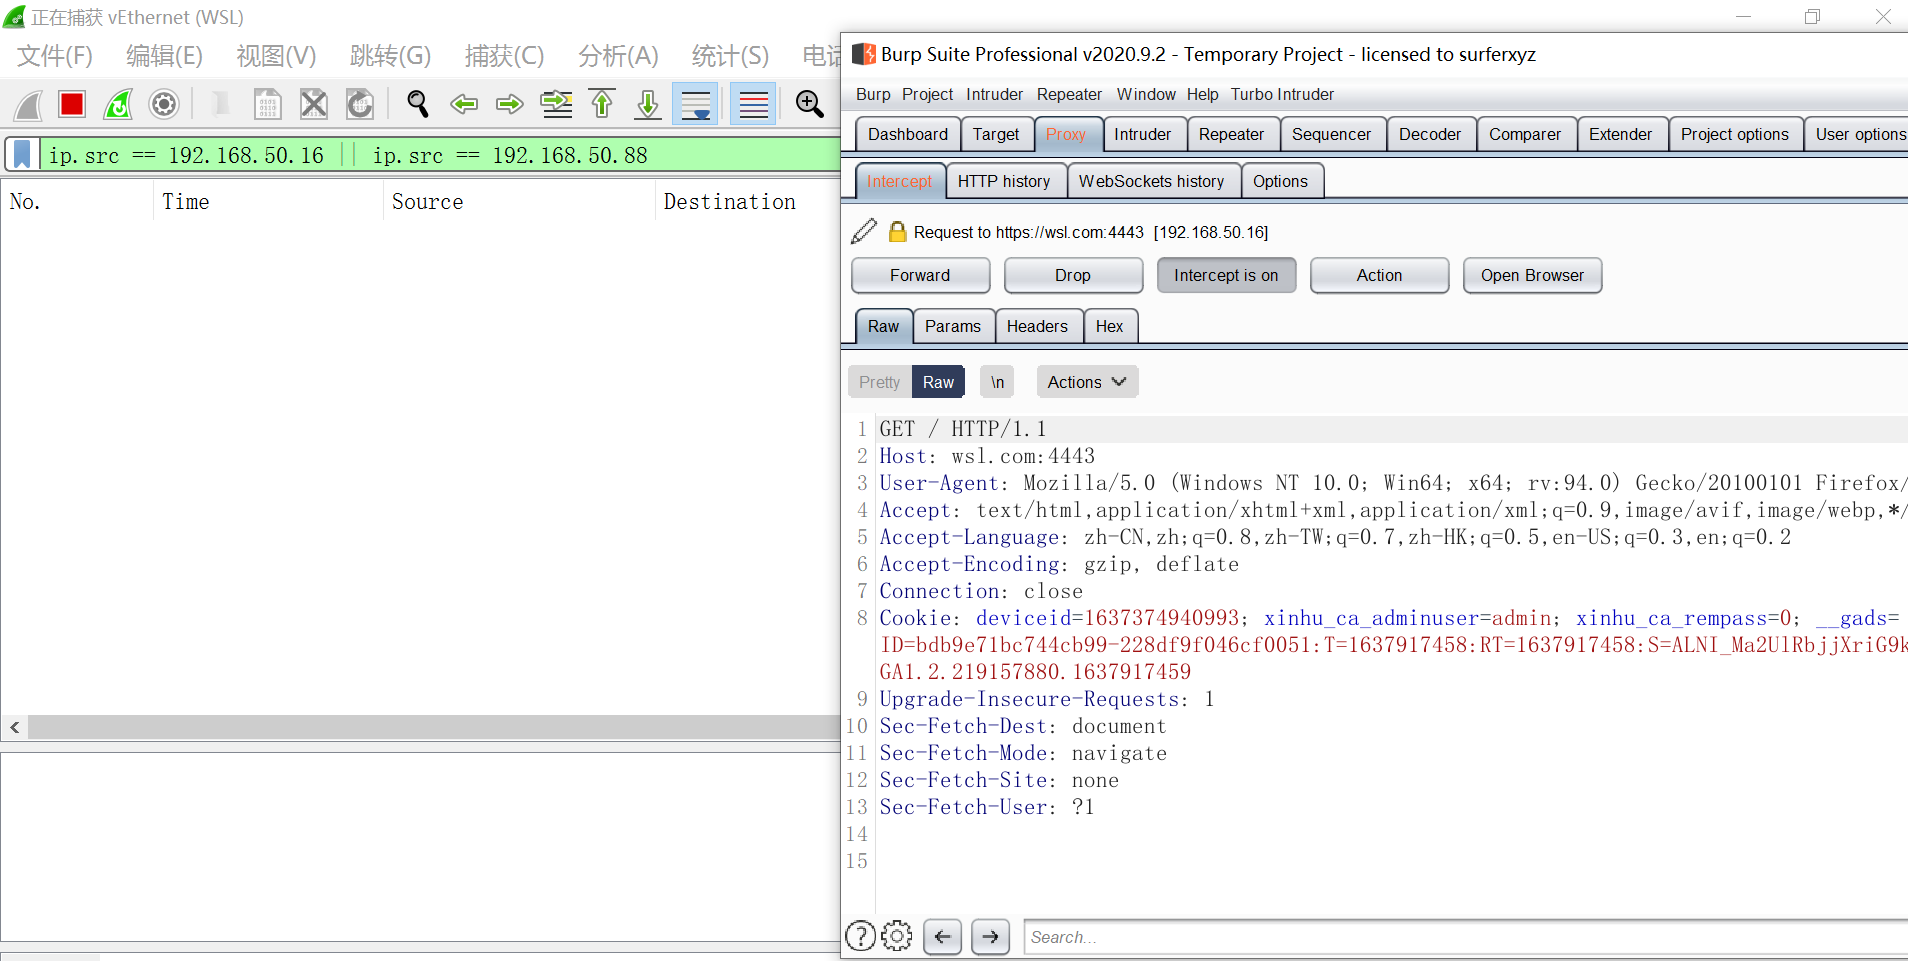Click display filter bookmark icon
The height and width of the screenshot is (961, 1908).
tap(22, 155)
